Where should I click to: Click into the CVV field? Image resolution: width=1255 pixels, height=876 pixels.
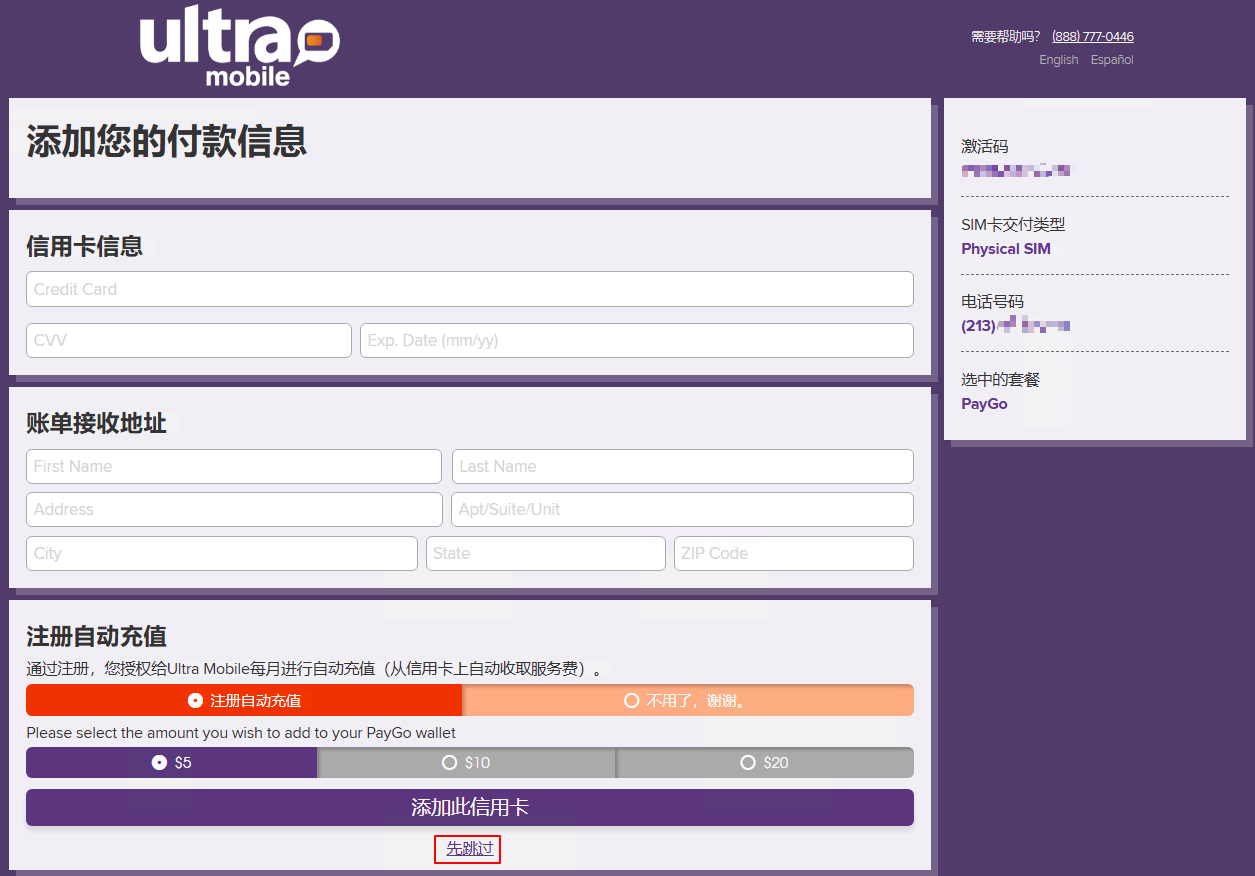click(x=188, y=340)
